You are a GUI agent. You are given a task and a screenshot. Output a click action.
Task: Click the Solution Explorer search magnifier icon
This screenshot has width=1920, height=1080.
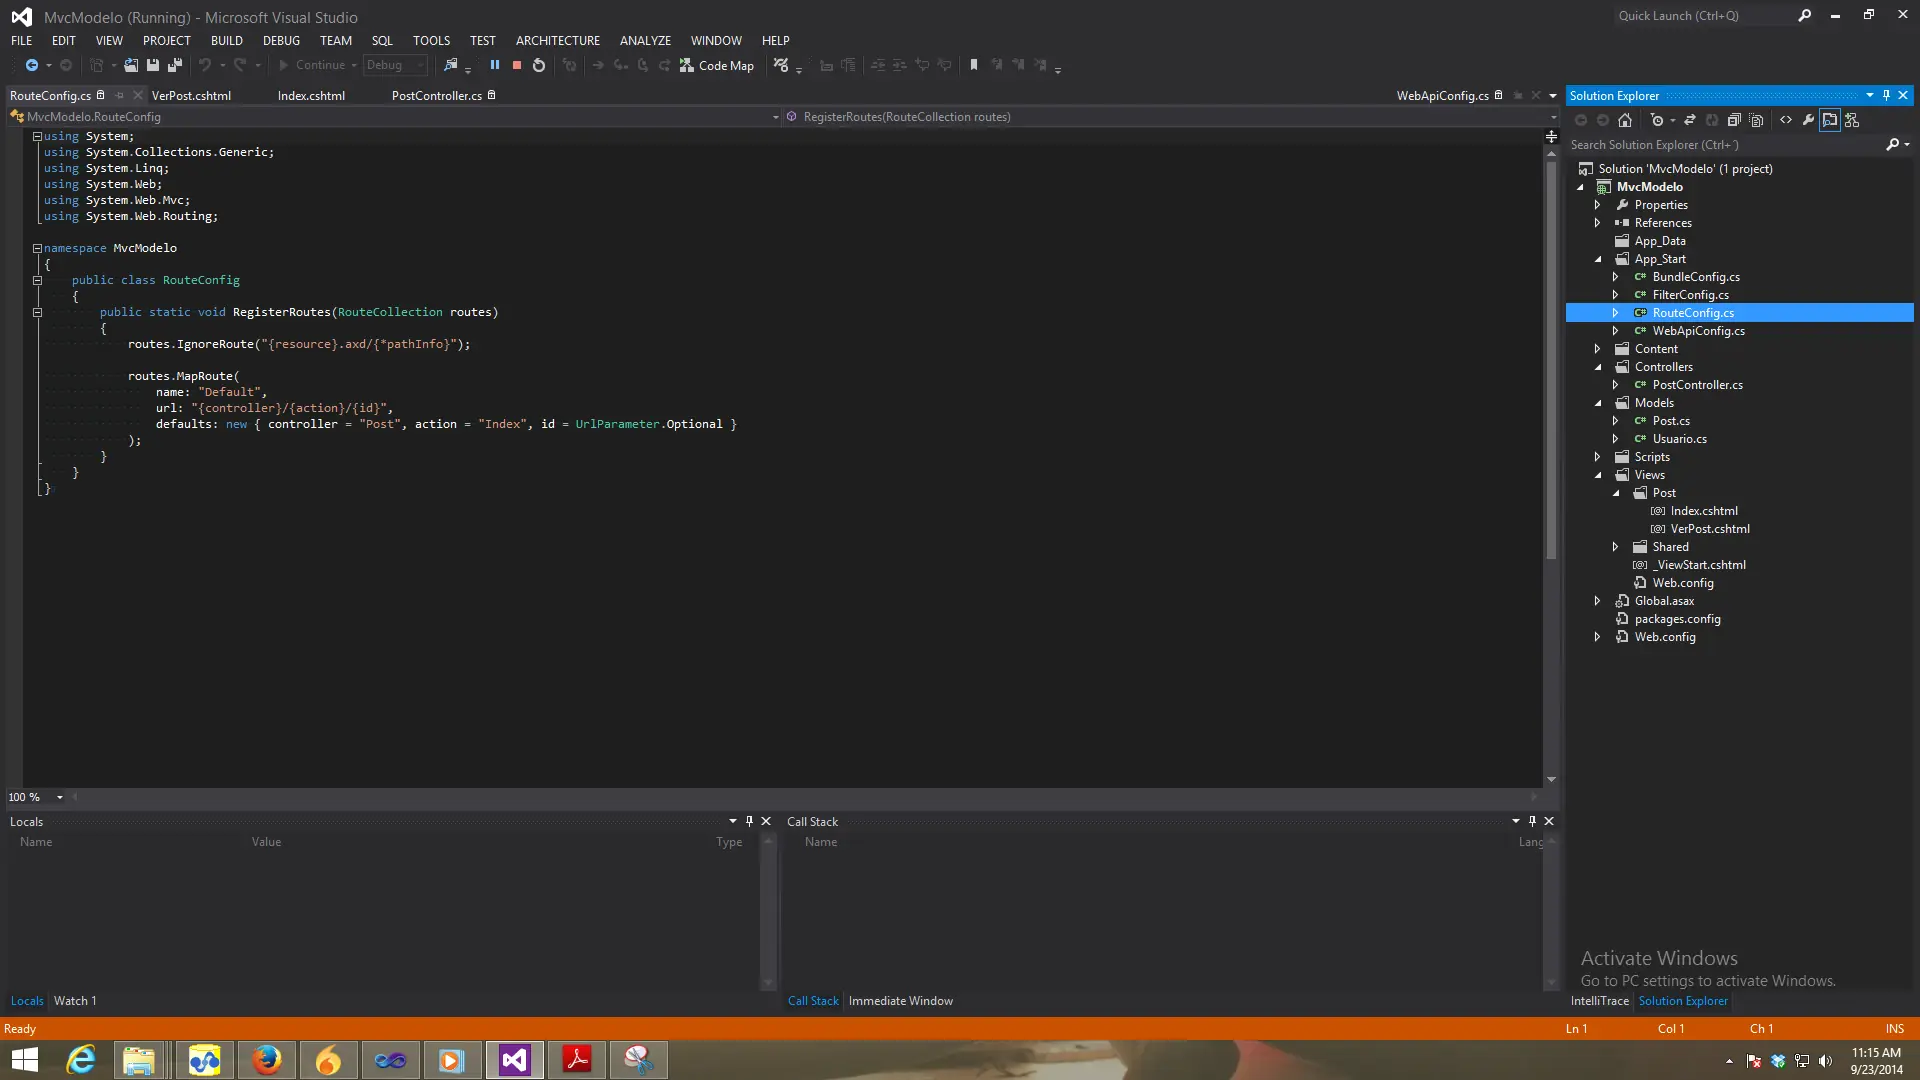(1892, 145)
